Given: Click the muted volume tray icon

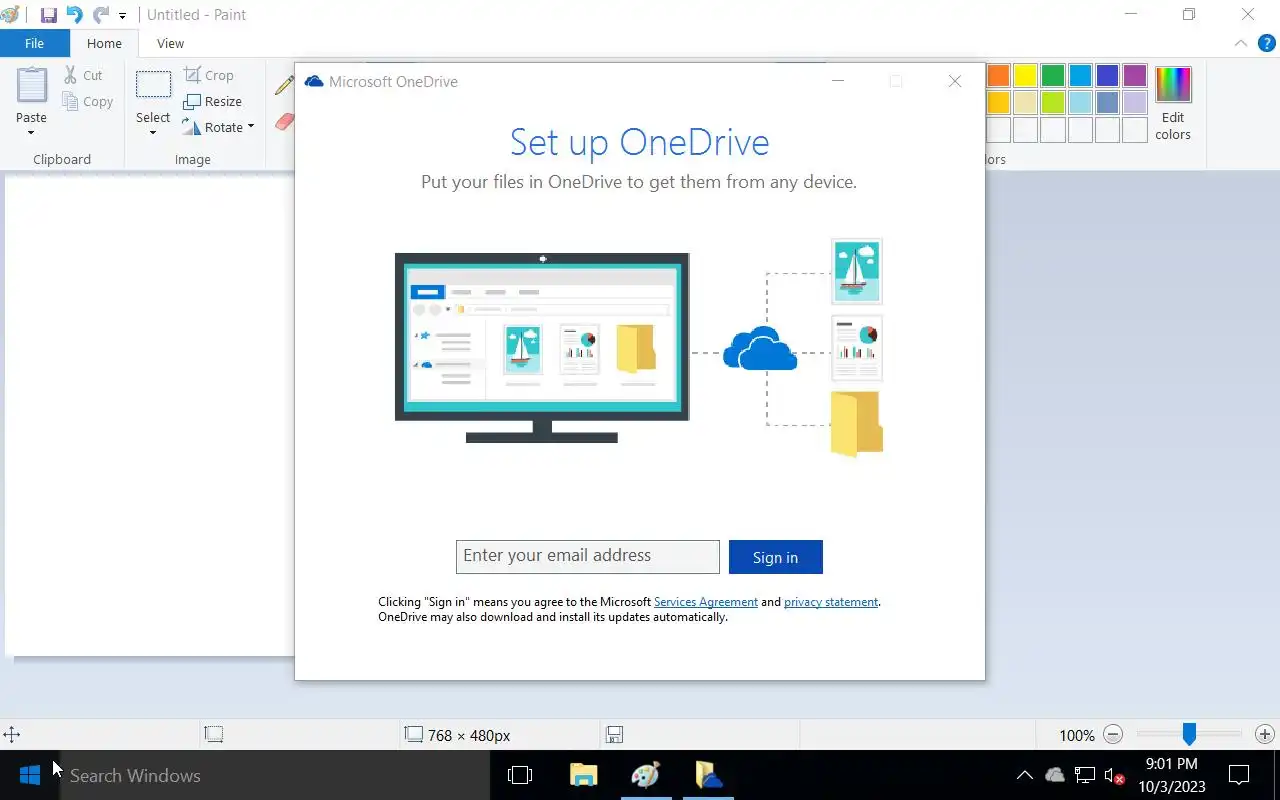Looking at the screenshot, I should click(x=1114, y=775).
